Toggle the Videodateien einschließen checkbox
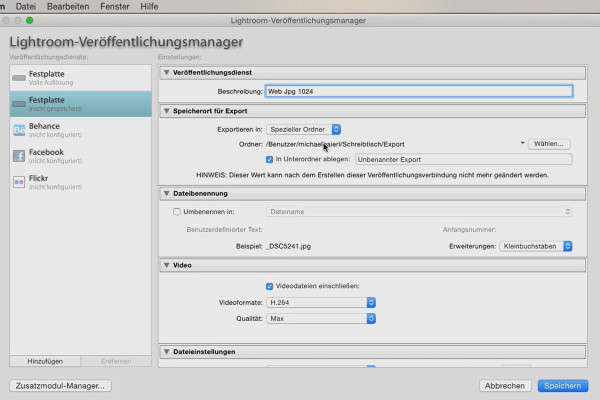The image size is (600, 400). pos(269,286)
